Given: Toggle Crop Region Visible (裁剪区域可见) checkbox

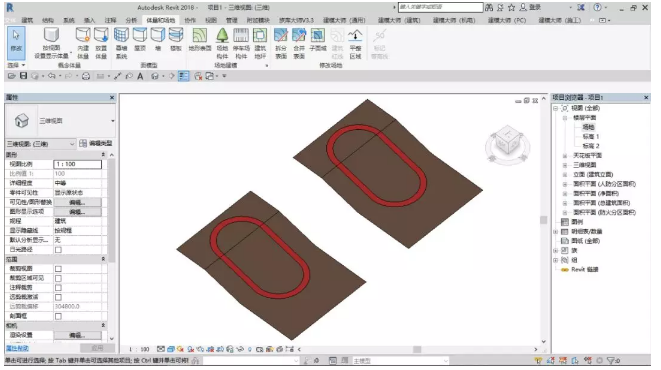Looking at the screenshot, I should [x=59, y=279].
